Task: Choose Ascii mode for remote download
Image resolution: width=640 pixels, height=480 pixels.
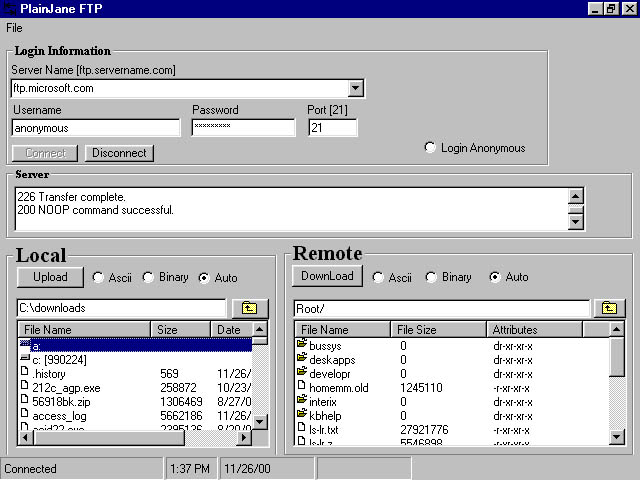Action: coord(379,277)
